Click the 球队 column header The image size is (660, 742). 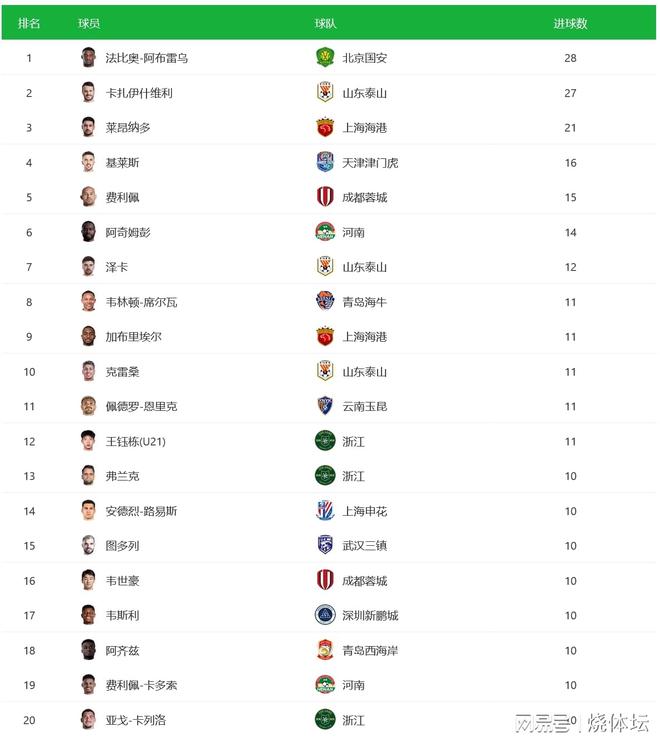click(x=325, y=23)
